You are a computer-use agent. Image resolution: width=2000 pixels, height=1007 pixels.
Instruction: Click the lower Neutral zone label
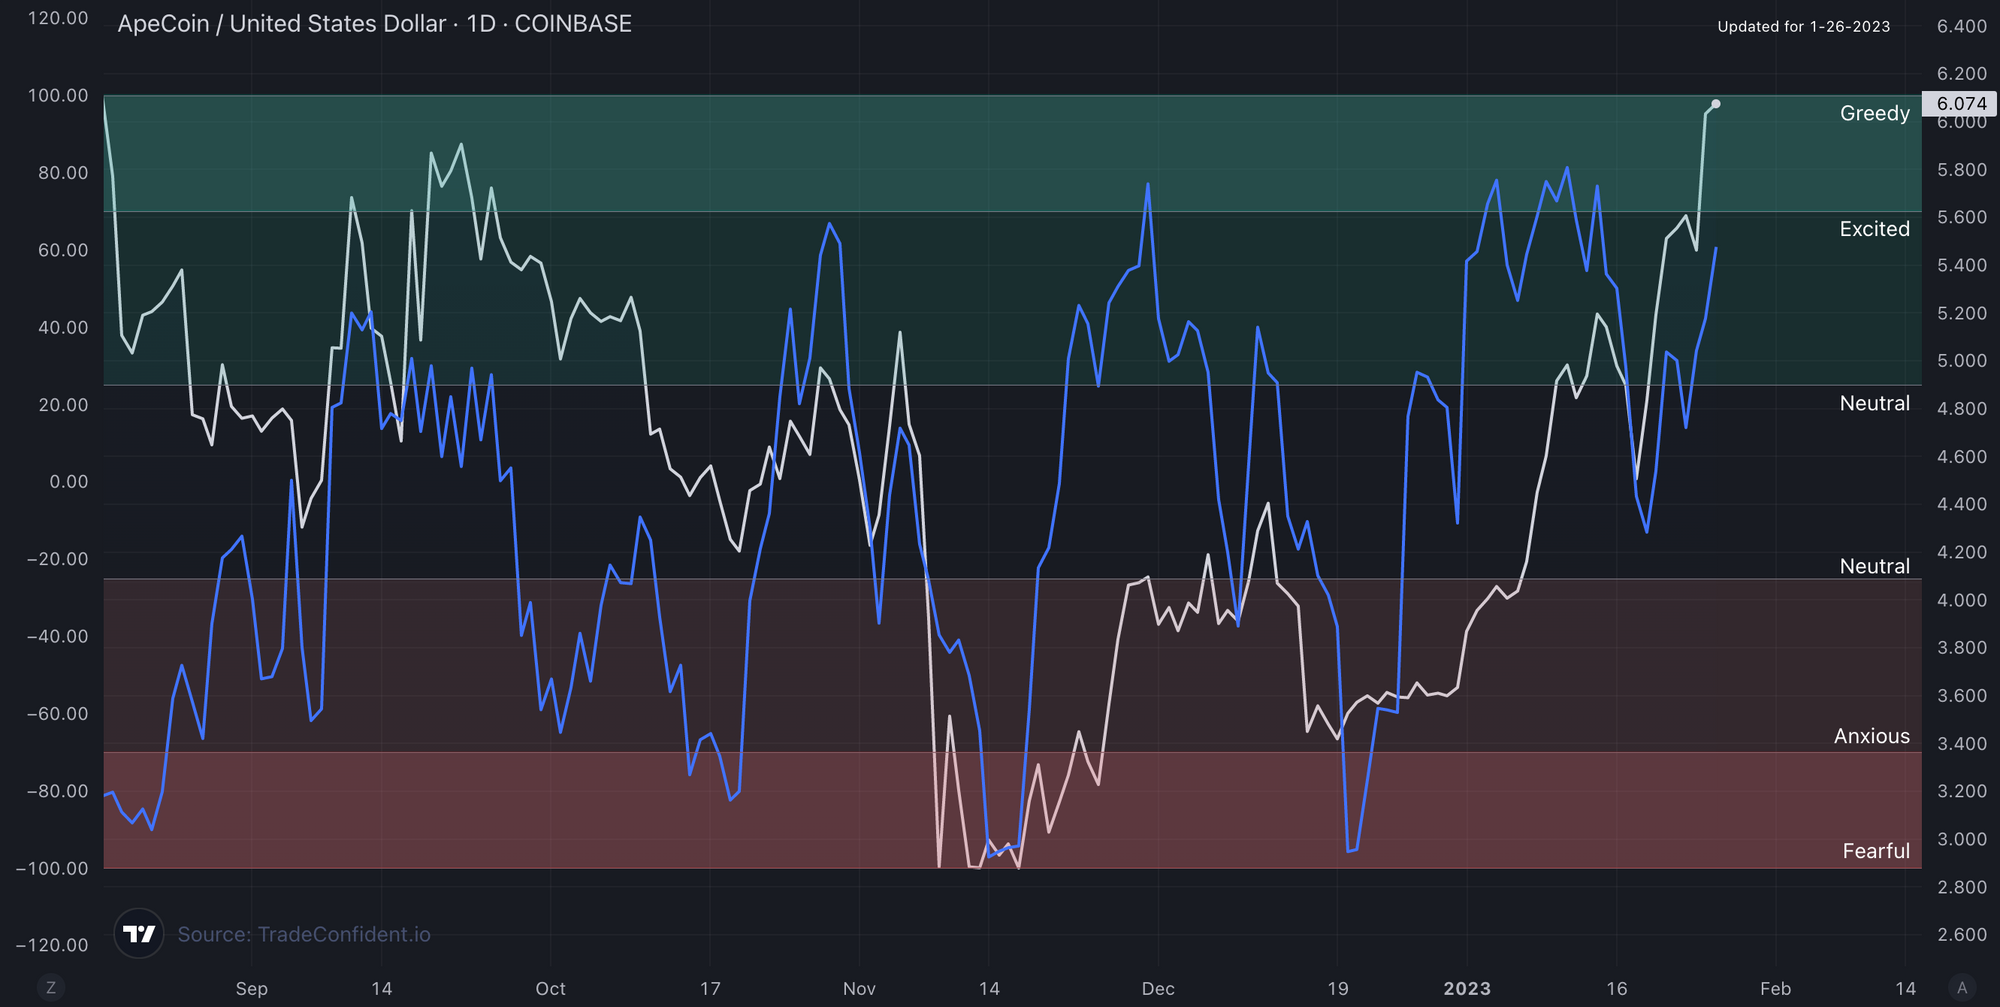[x=1875, y=566]
